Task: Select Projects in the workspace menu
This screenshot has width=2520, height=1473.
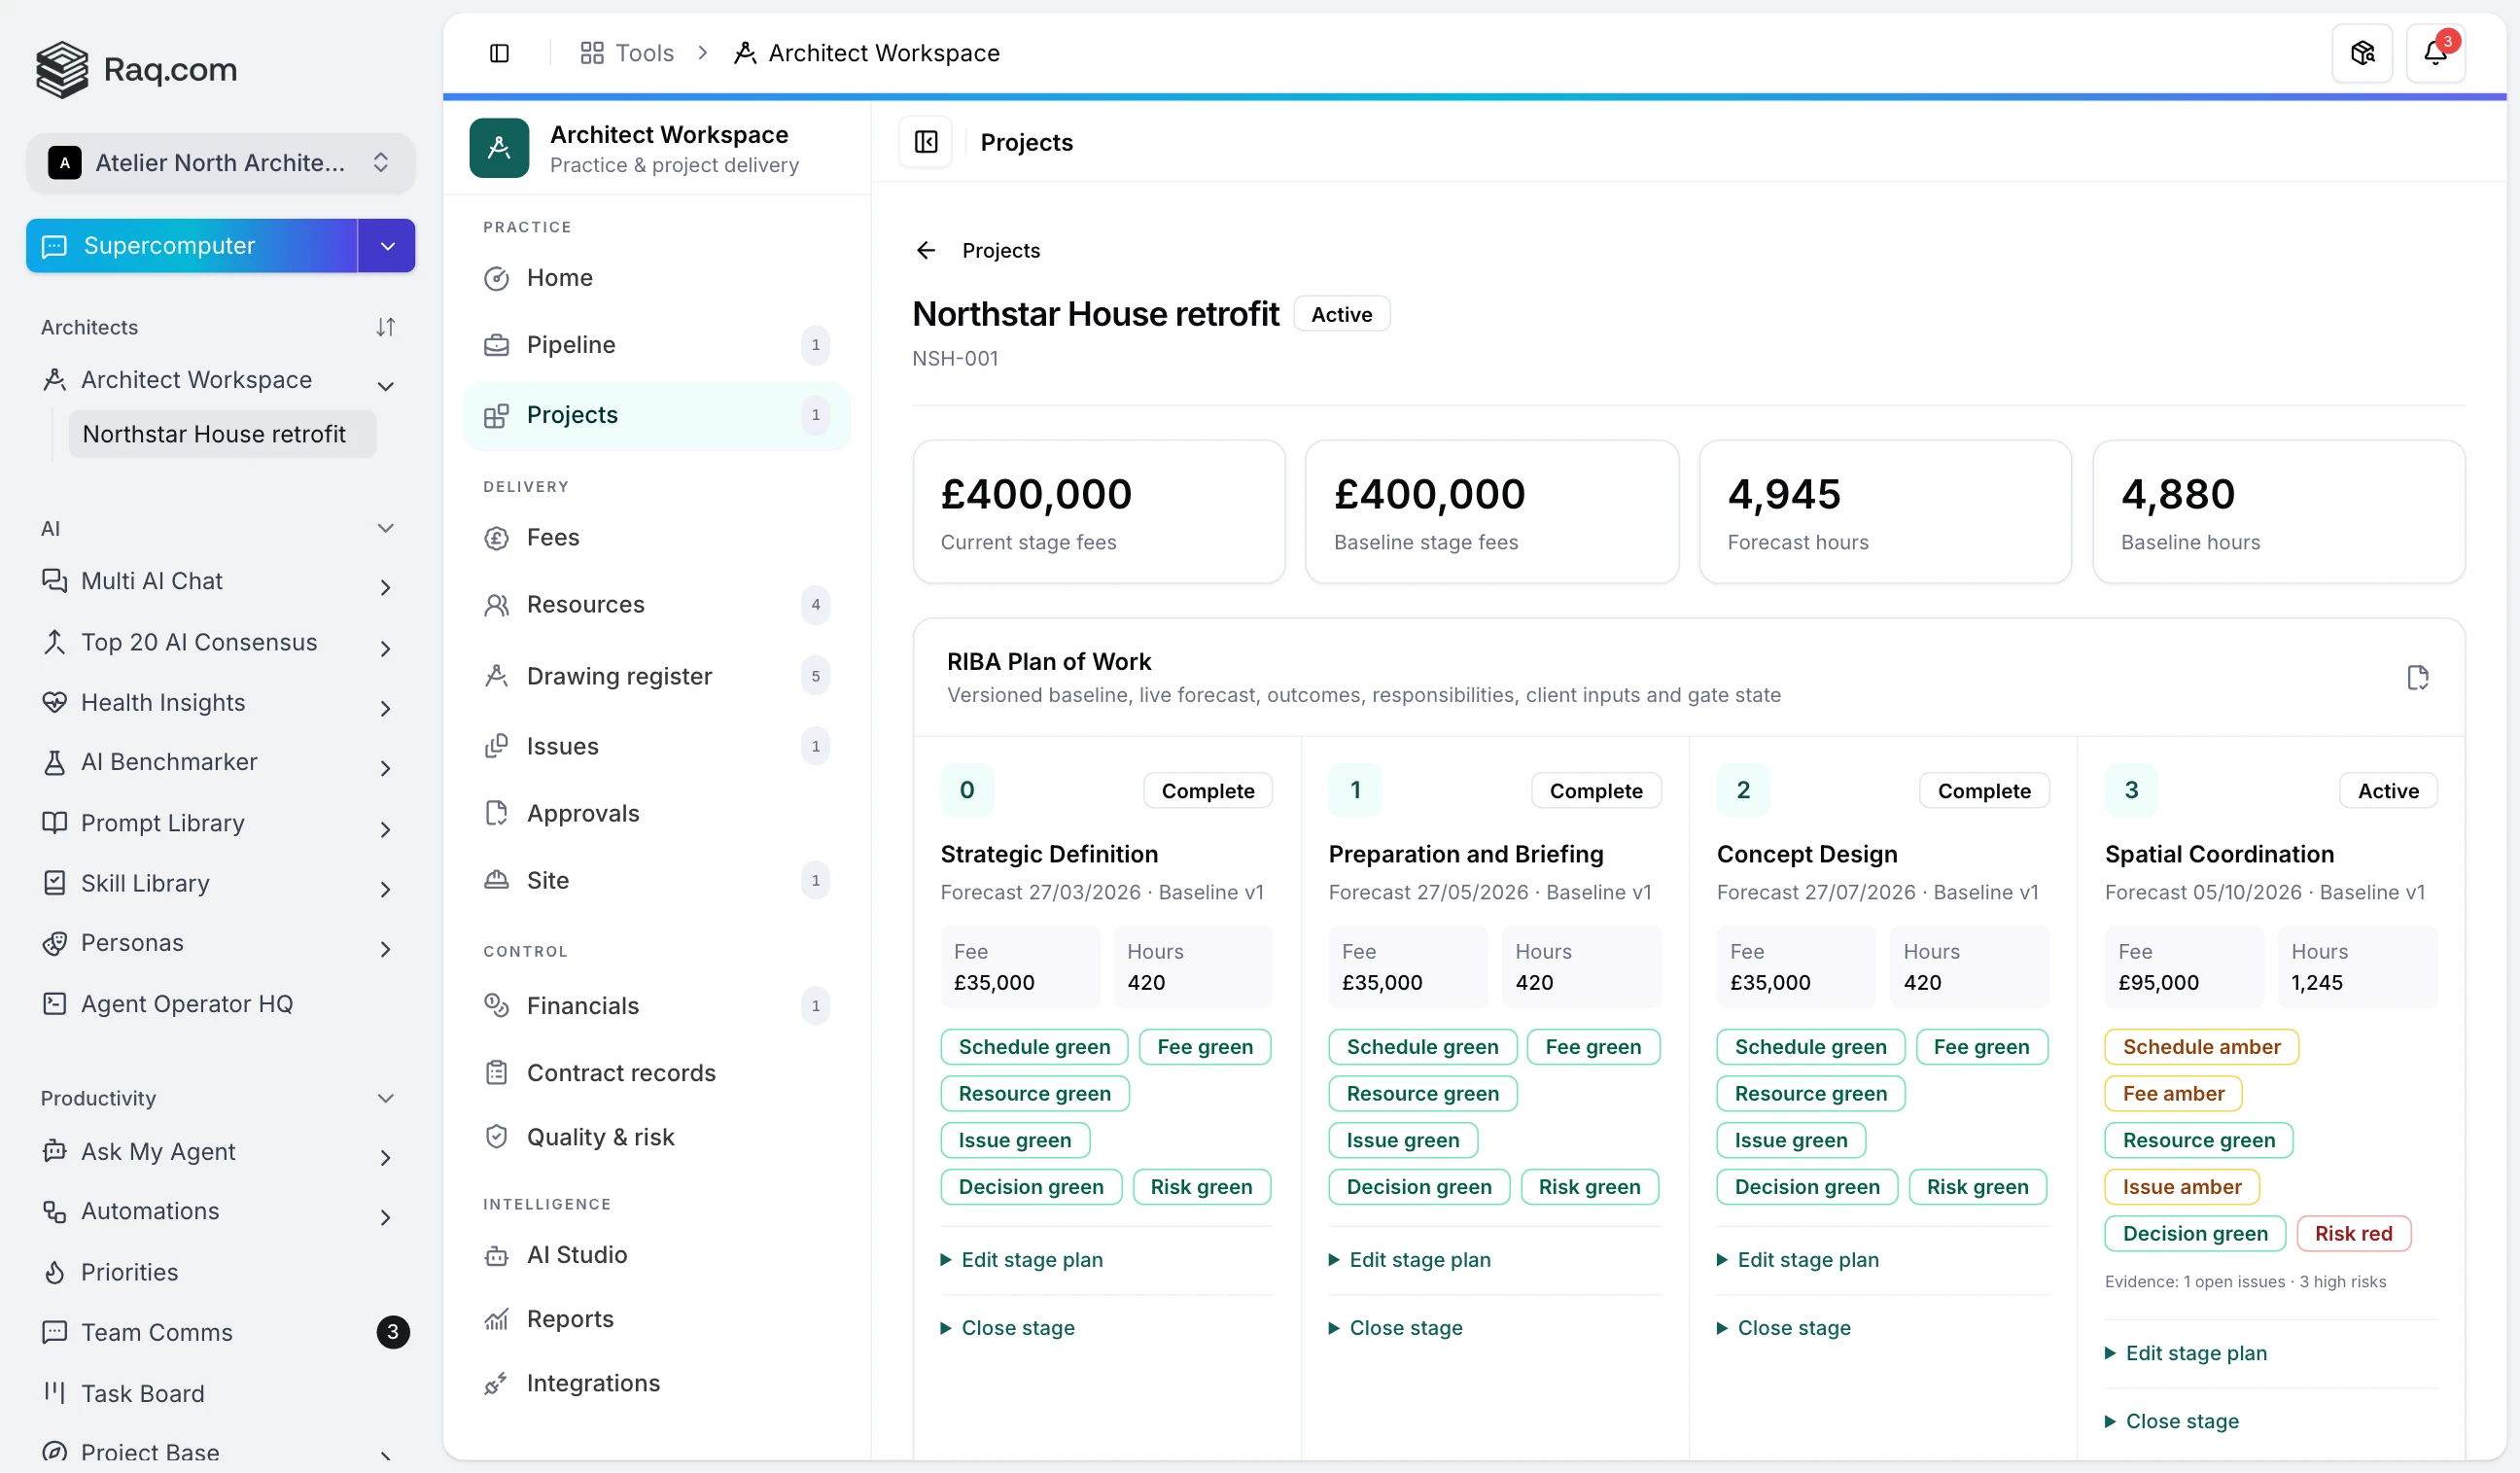Action: coord(657,415)
